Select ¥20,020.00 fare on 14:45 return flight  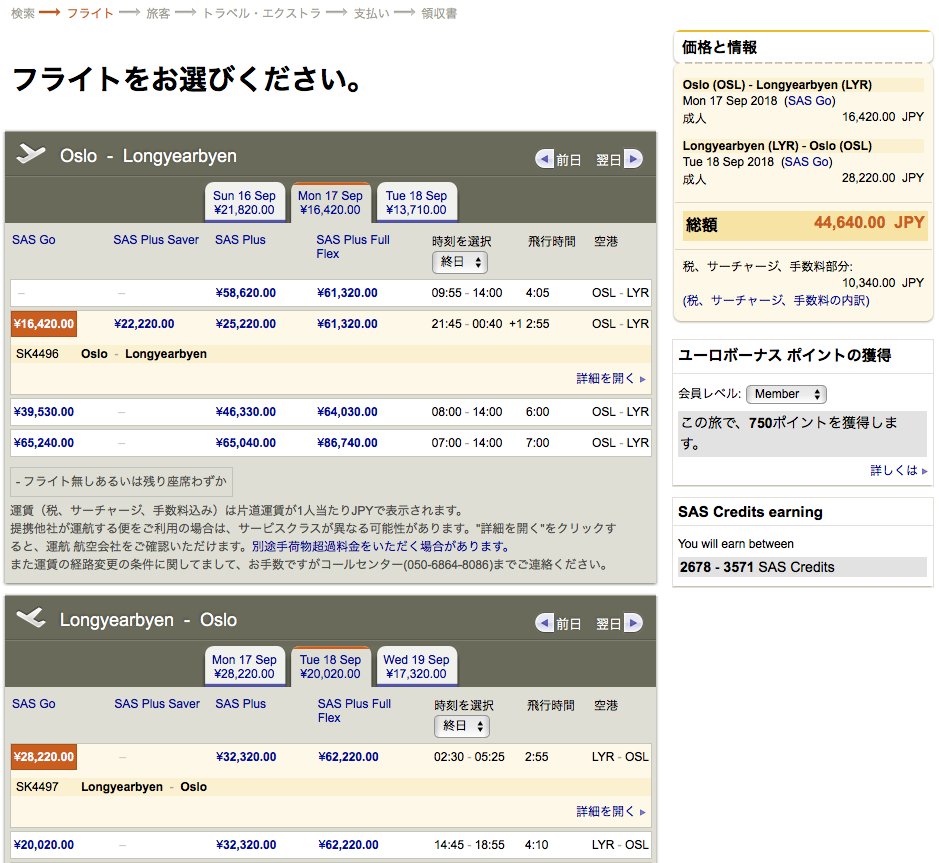point(44,845)
